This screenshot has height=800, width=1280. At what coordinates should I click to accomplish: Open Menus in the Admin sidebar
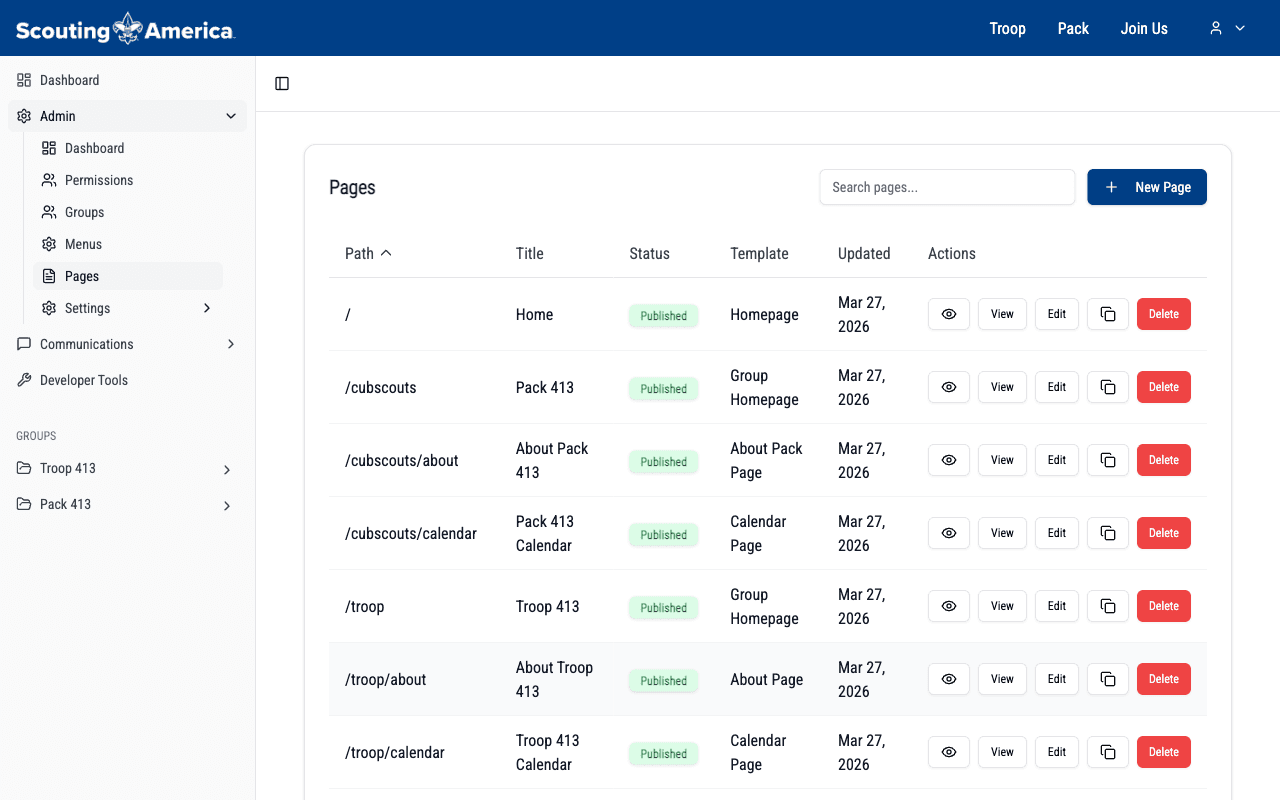(128, 244)
